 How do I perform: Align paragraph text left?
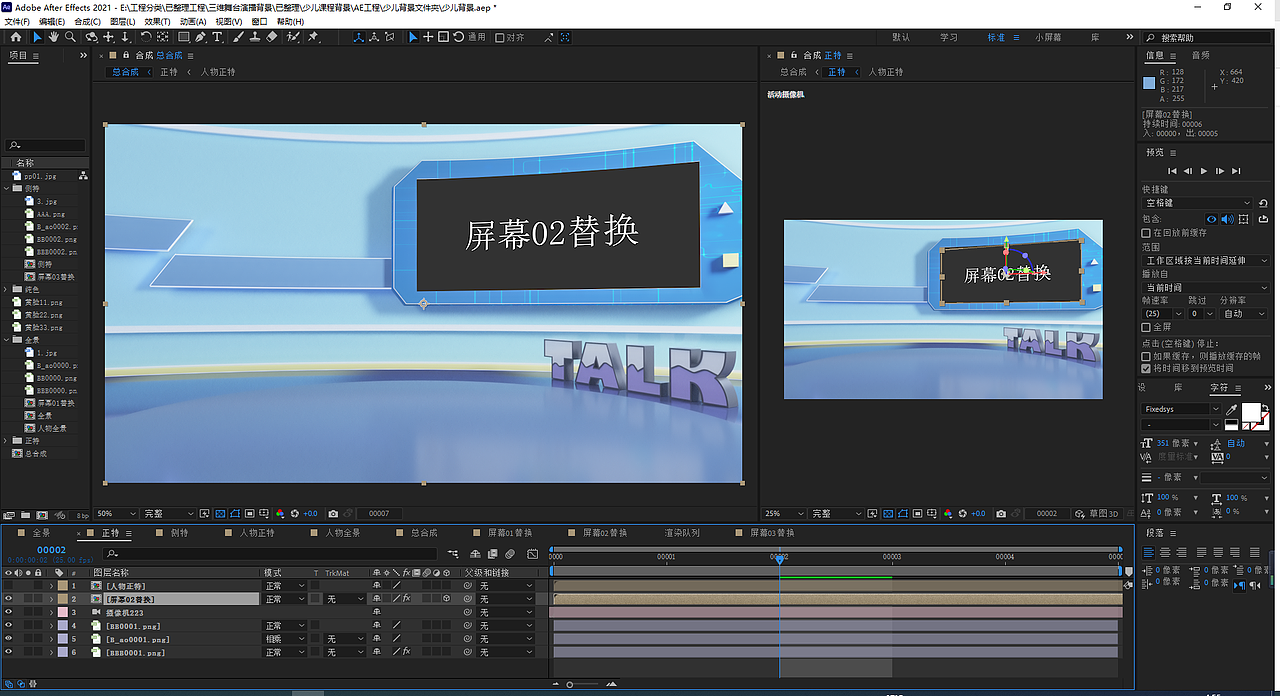[x=1149, y=553]
